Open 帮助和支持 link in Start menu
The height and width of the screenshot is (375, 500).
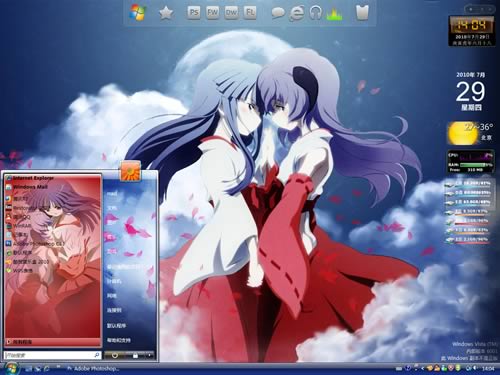tap(119, 340)
